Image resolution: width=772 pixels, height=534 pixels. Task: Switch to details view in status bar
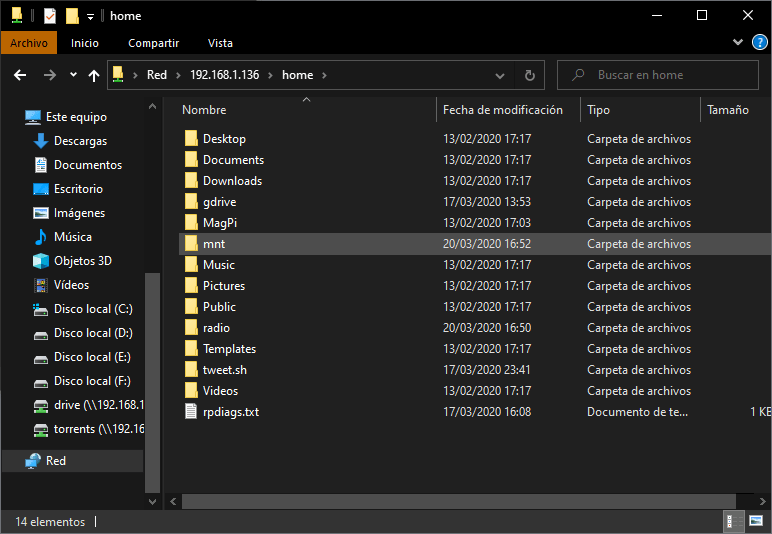[x=732, y=521]
